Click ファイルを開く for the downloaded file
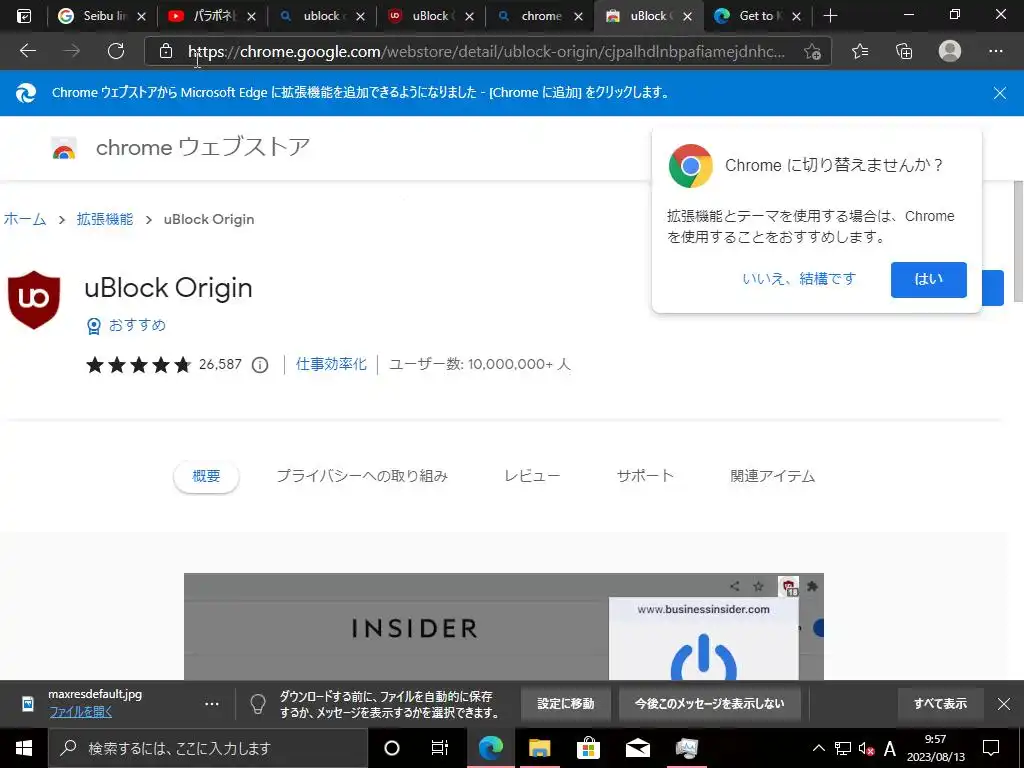Image resolution: width=1024 pixels, height=768 pixels. (x=80, y=712)
